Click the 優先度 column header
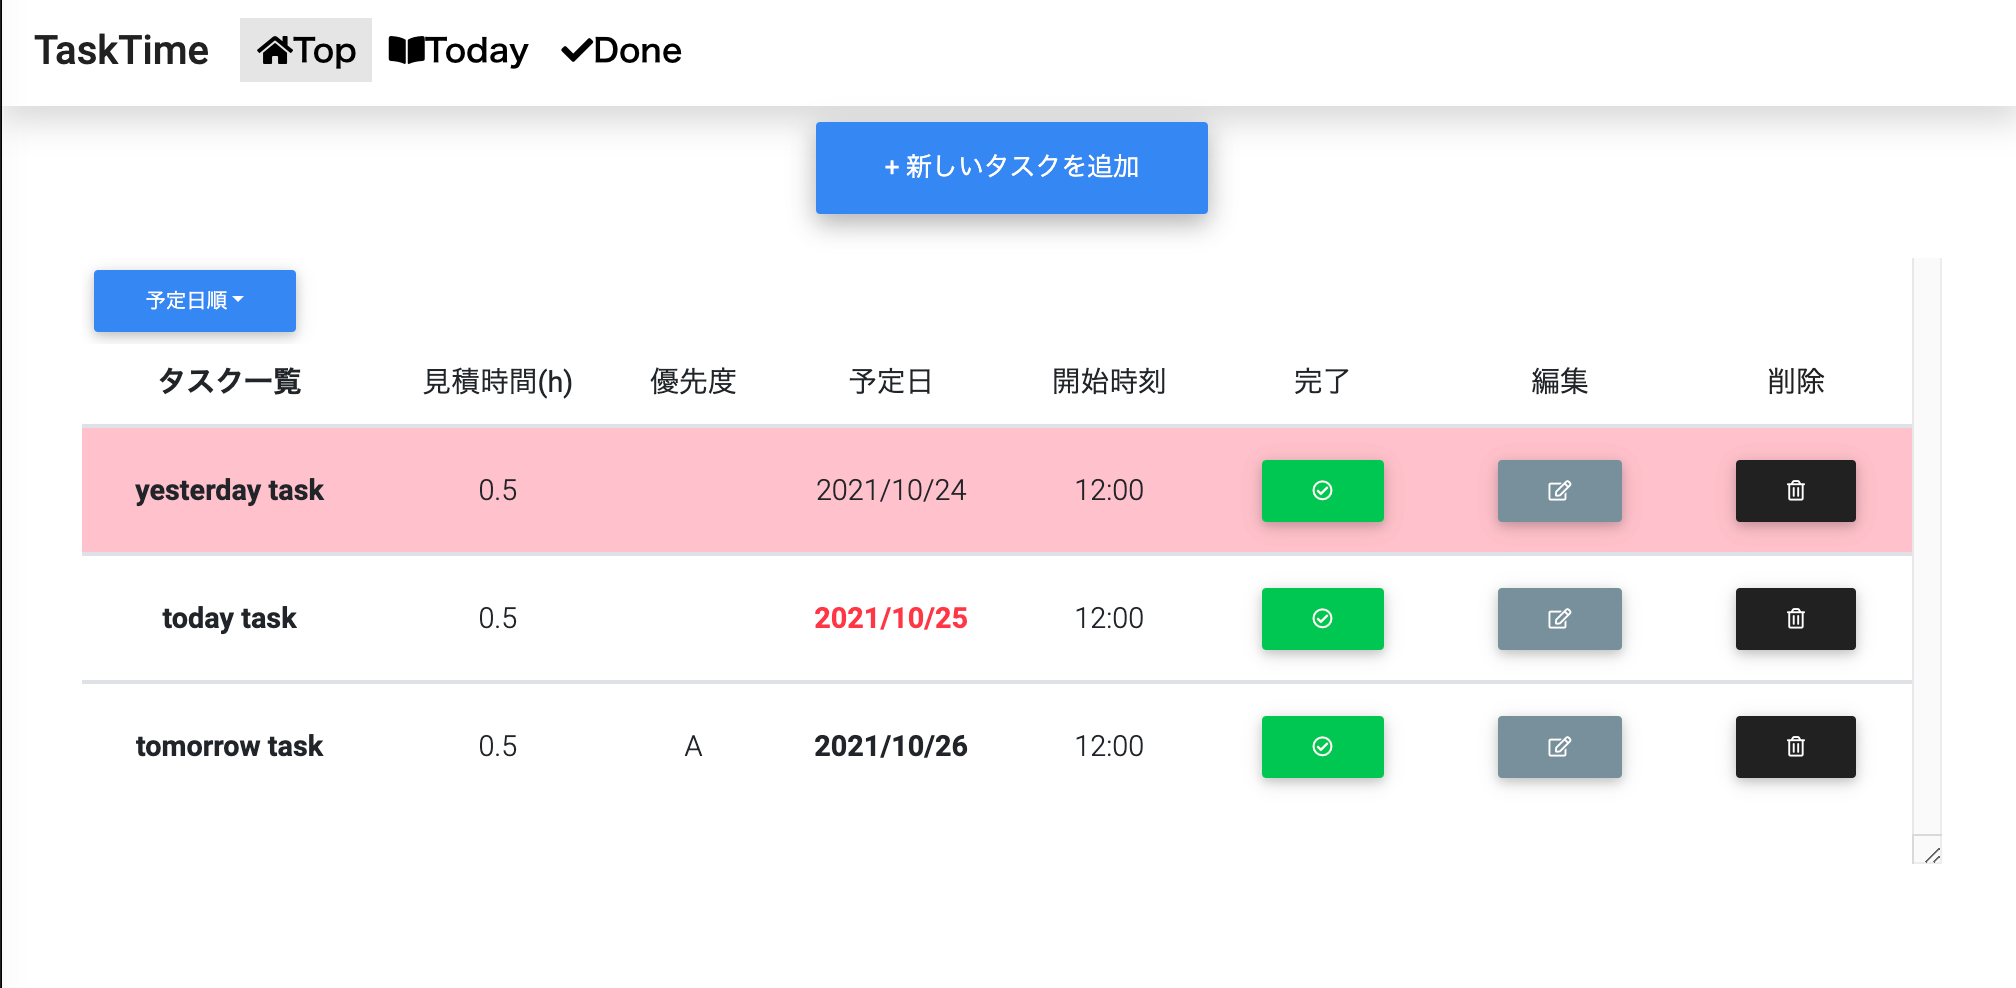2016x988 pixels. (x=693, y=382)
